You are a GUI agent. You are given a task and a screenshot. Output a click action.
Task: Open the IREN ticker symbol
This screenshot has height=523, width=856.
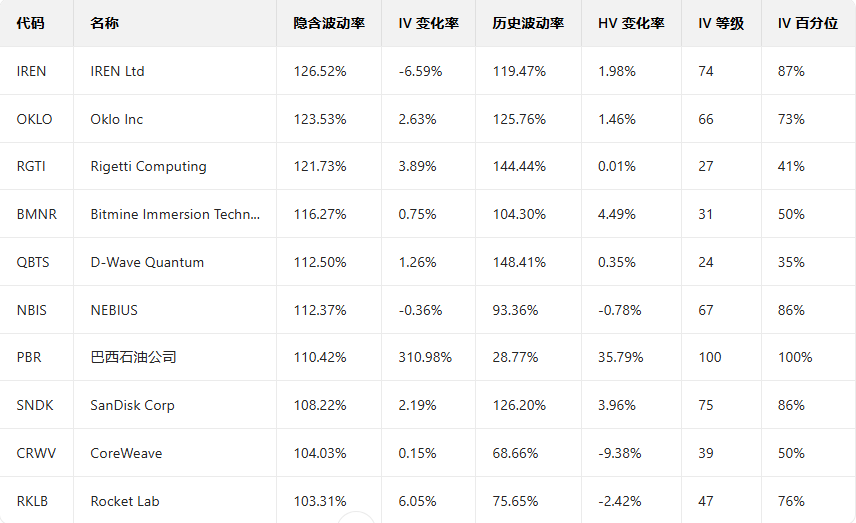(x=32, y=71)
